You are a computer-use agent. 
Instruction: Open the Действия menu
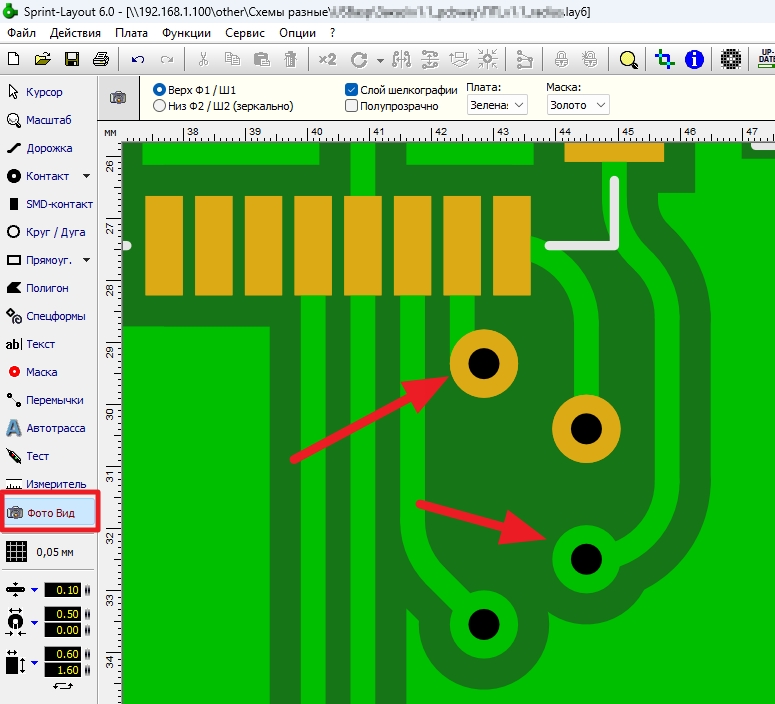click(x=75, y=33)
